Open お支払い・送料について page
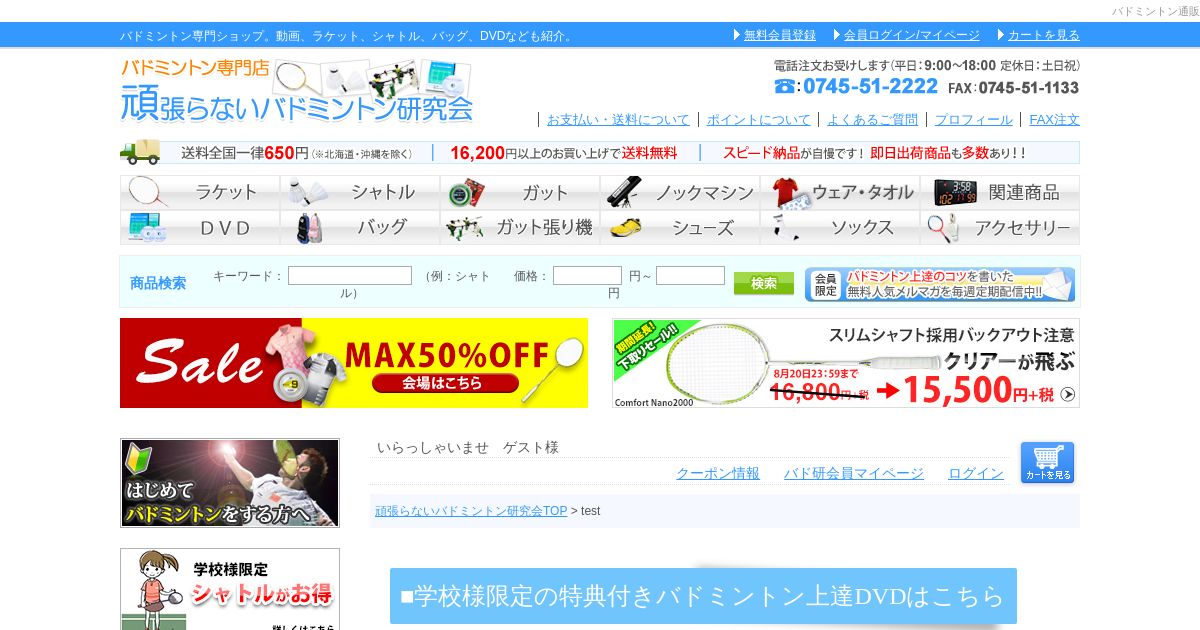Image resolution: width=1200 pixels, height=630 pixels. [618, 119]
